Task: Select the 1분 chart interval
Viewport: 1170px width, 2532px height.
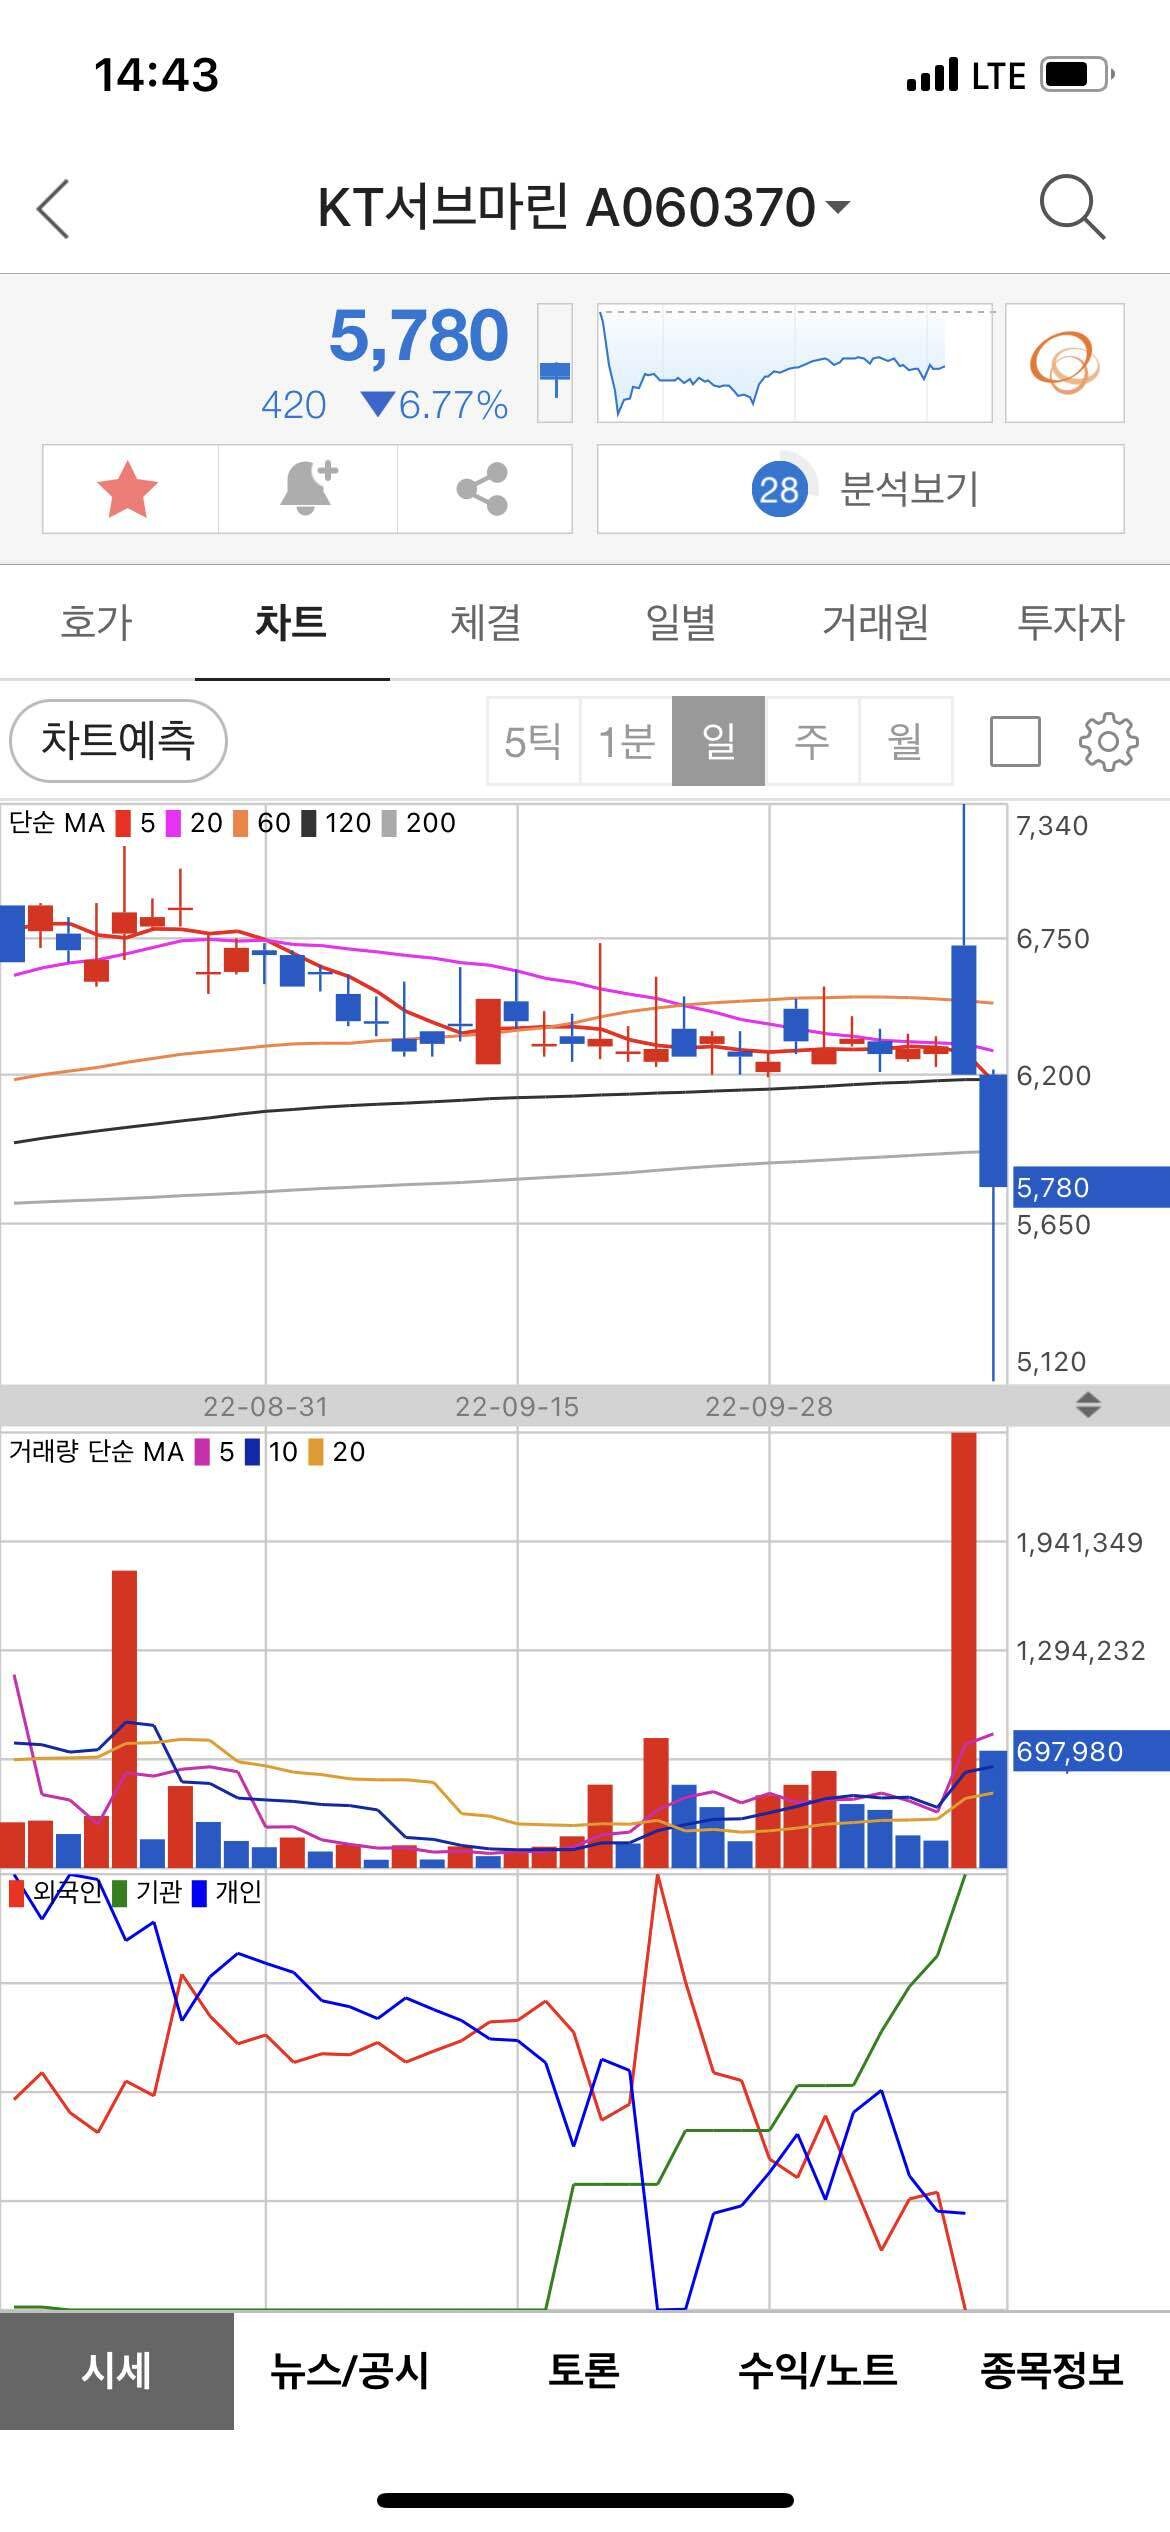Action: coord(626,741)
